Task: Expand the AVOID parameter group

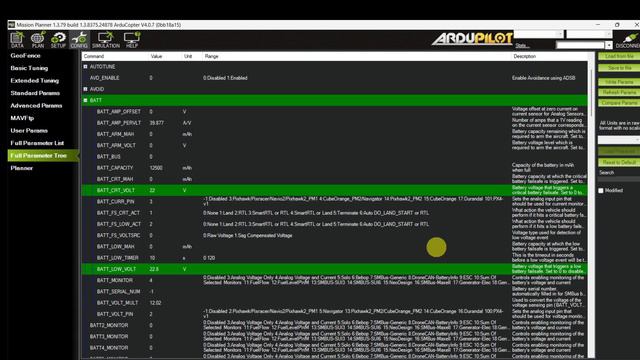Action: coord(85,89)
